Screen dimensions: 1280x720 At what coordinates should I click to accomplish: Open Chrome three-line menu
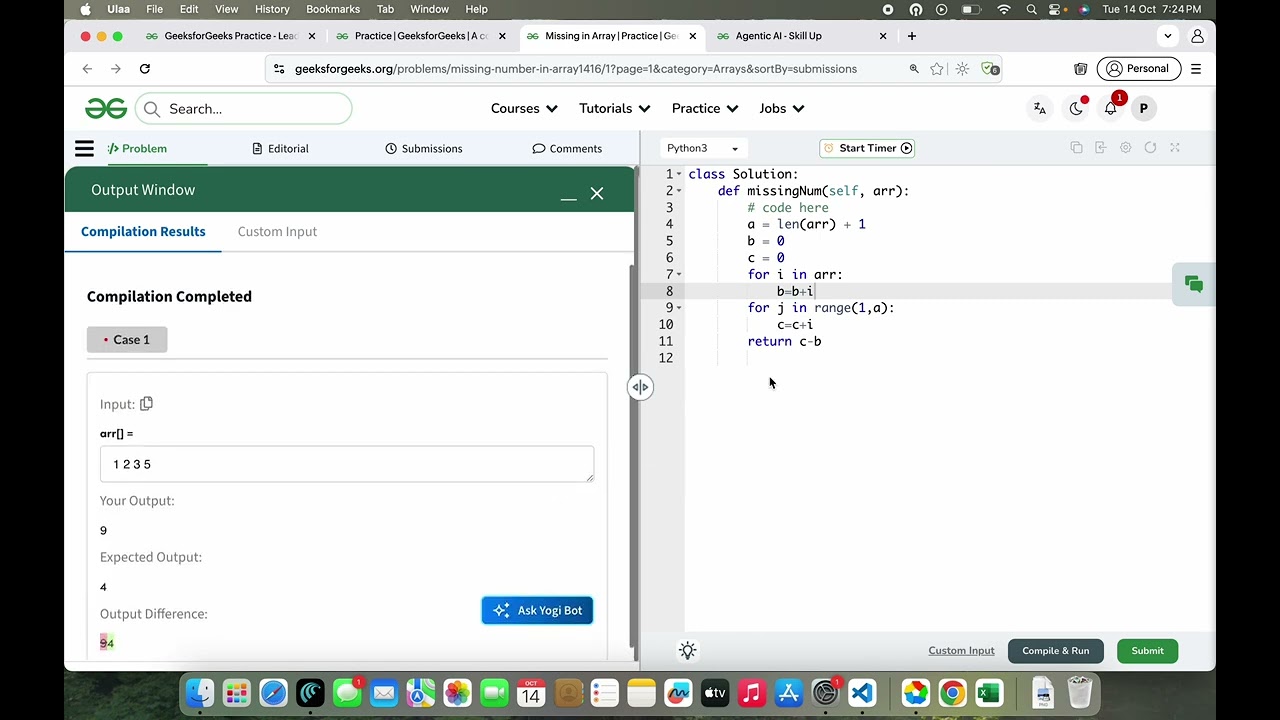[1196, 69]
